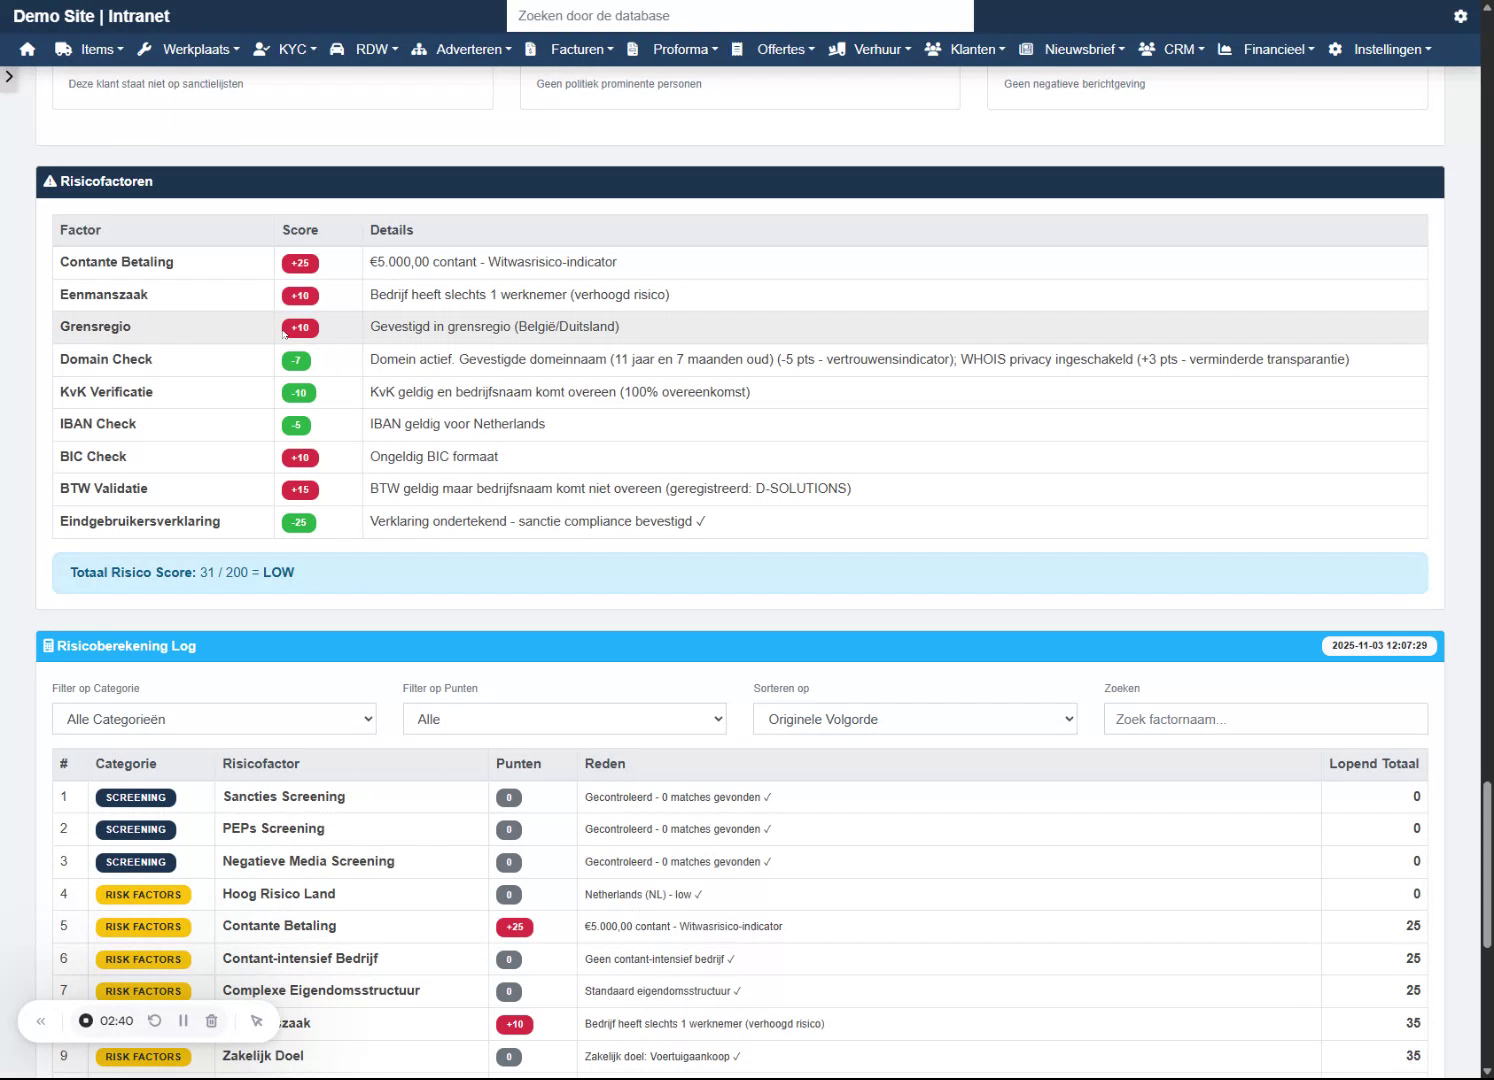Click SCREENING badge in Sancties Screening row

click(136, 798)
